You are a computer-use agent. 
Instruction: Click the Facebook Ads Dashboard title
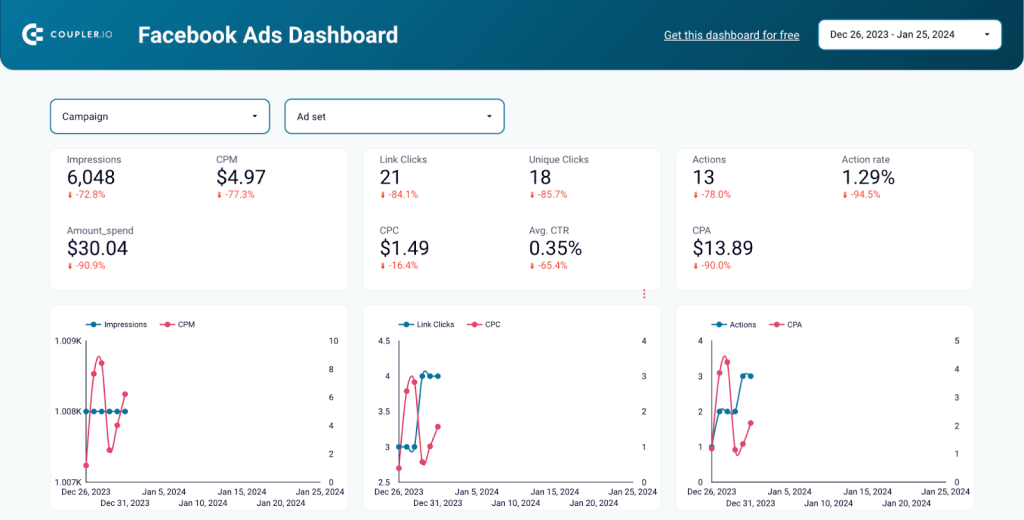[x=268, y=35]
